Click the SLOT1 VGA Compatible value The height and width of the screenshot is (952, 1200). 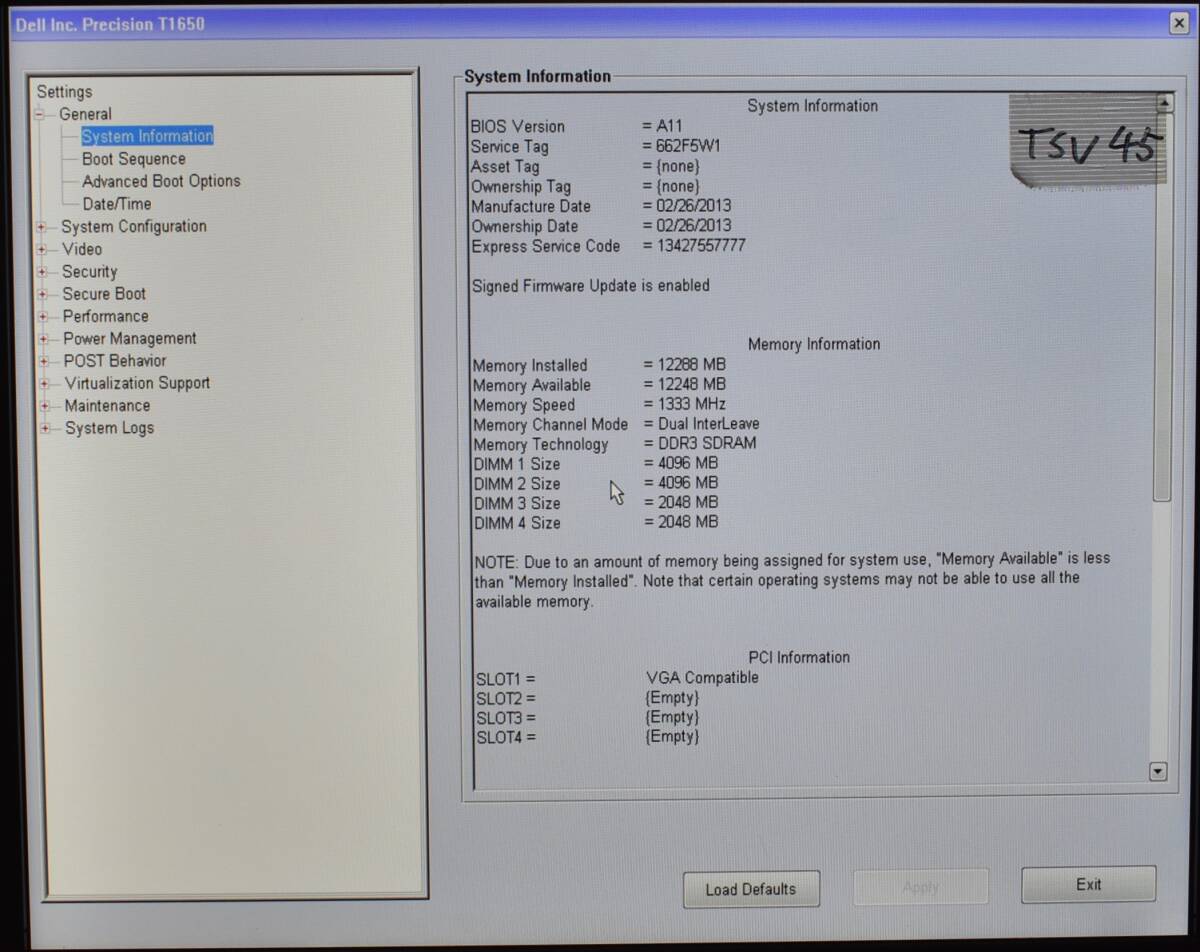coord(702,677)
